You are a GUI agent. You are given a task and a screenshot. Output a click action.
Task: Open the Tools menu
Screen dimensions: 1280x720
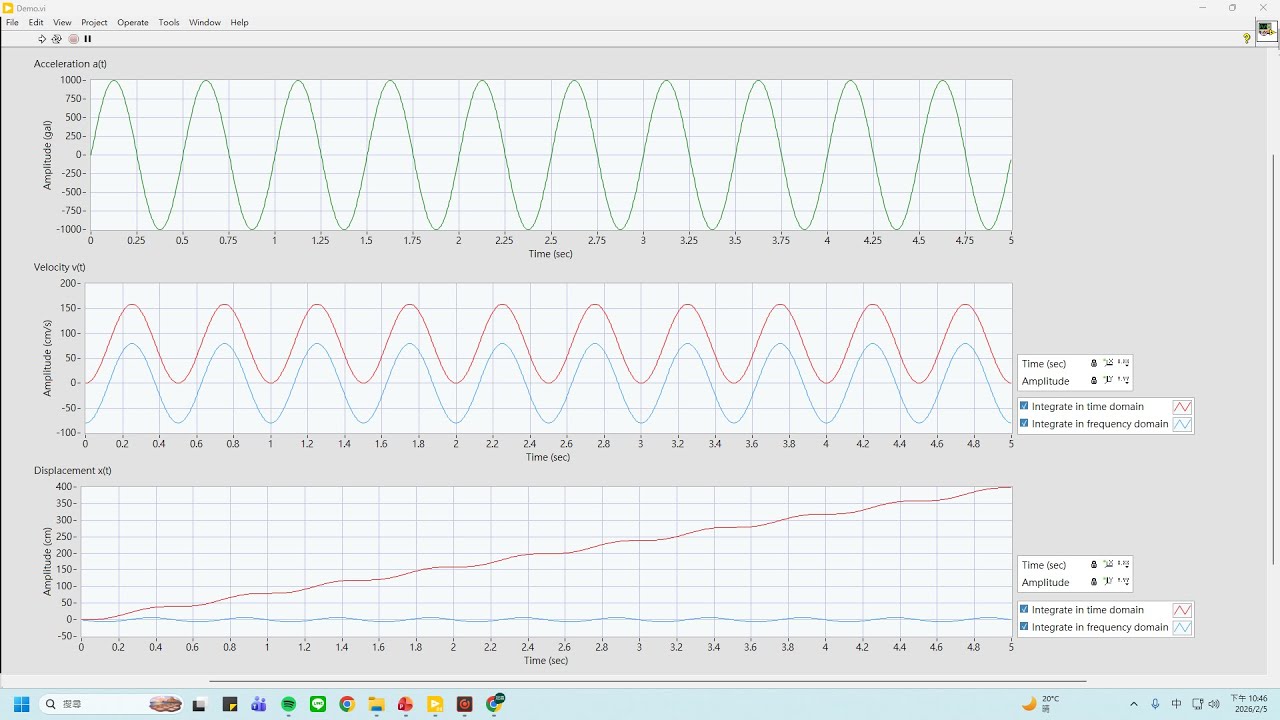pyautogui.click(x=169, y=22)
